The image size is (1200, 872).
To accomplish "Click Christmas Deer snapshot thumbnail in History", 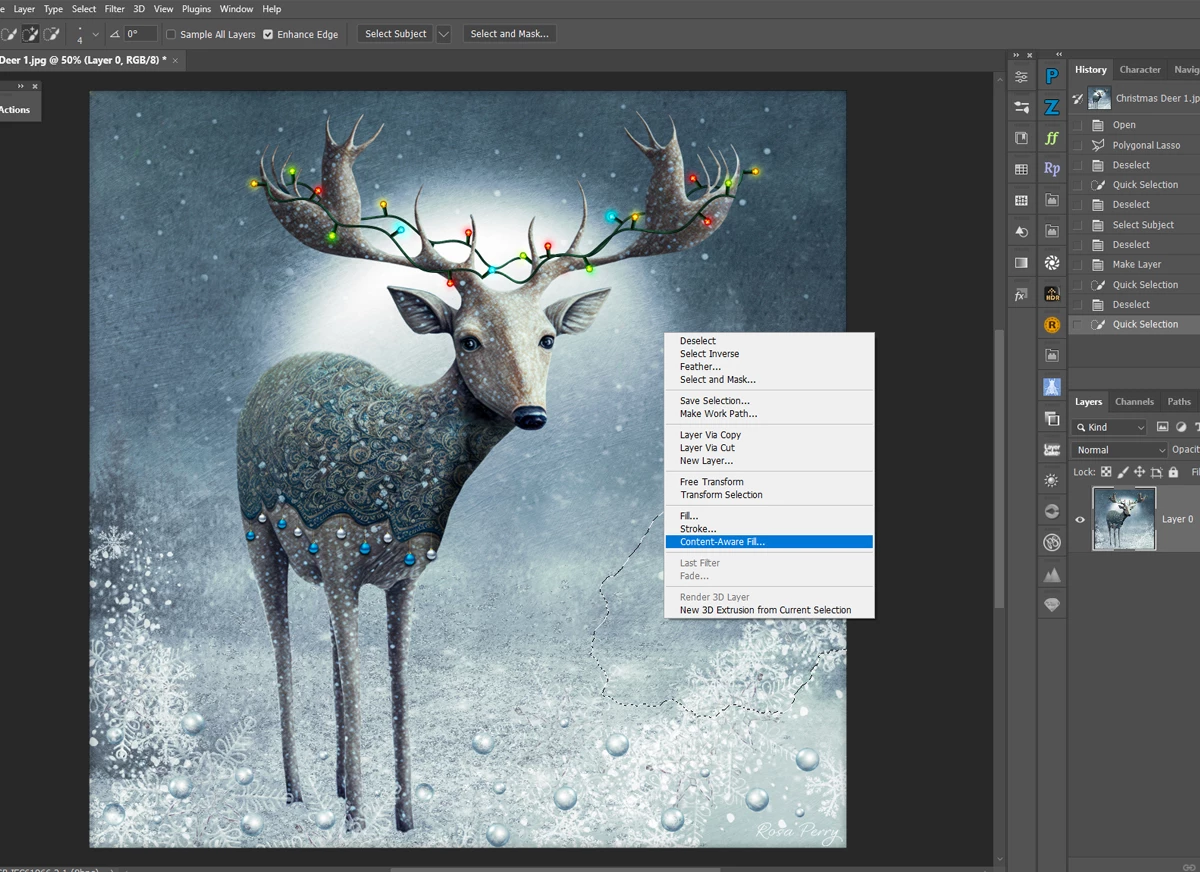I will point(1100,98).
